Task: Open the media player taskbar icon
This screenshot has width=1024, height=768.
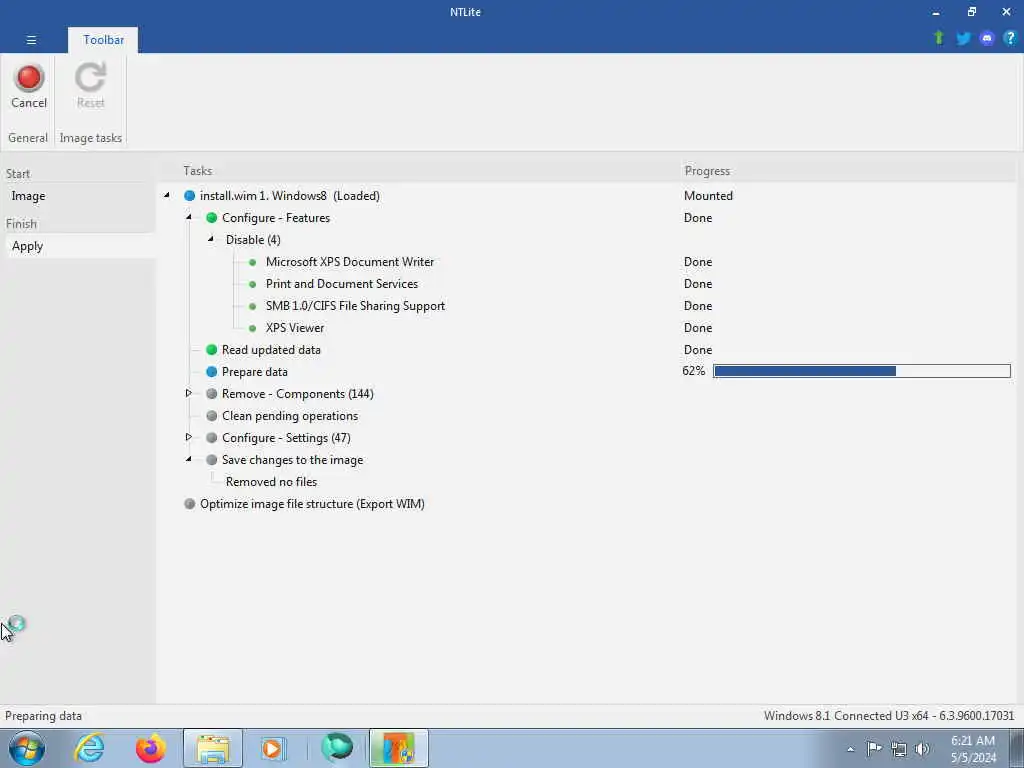Action: (x=272, y=748)
